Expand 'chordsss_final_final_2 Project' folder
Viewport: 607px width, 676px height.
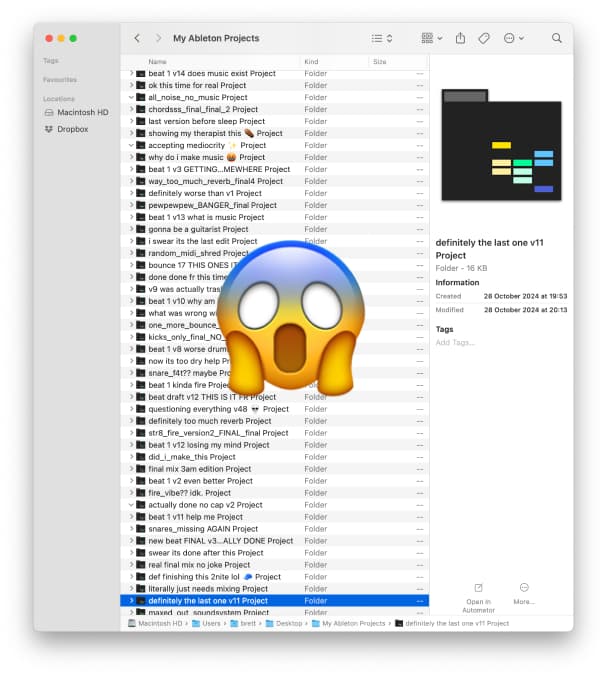131,110
